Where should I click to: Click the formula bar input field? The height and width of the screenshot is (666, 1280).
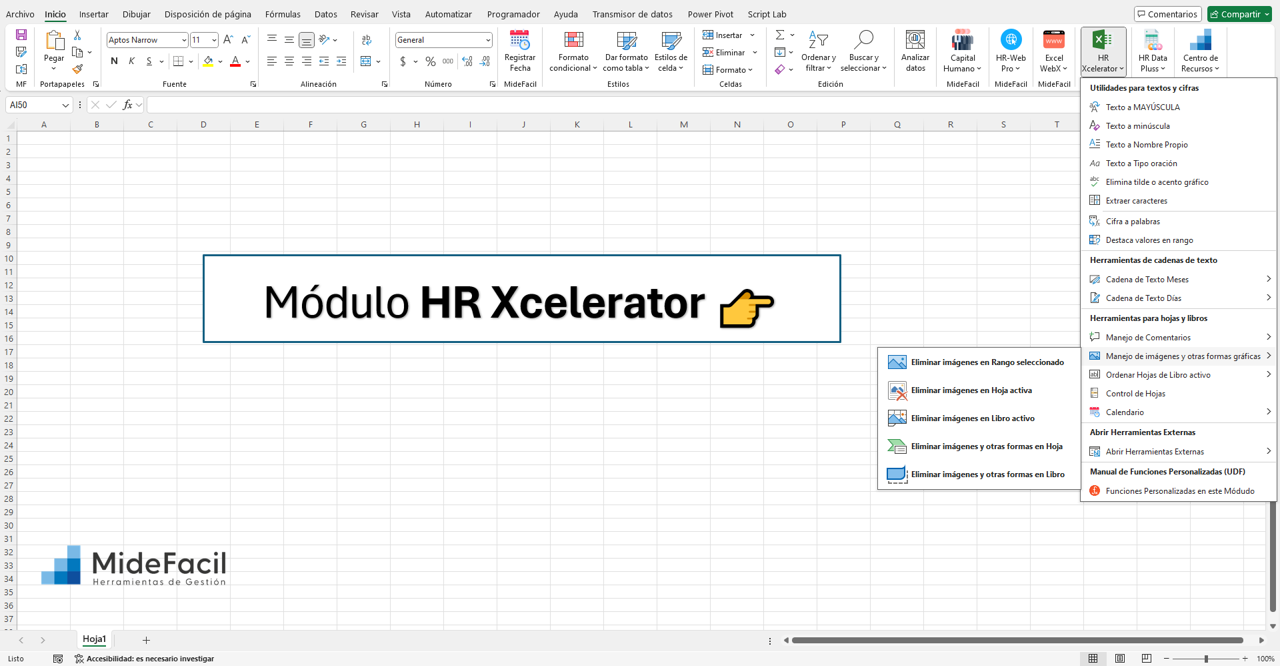(x=712, y=105)
